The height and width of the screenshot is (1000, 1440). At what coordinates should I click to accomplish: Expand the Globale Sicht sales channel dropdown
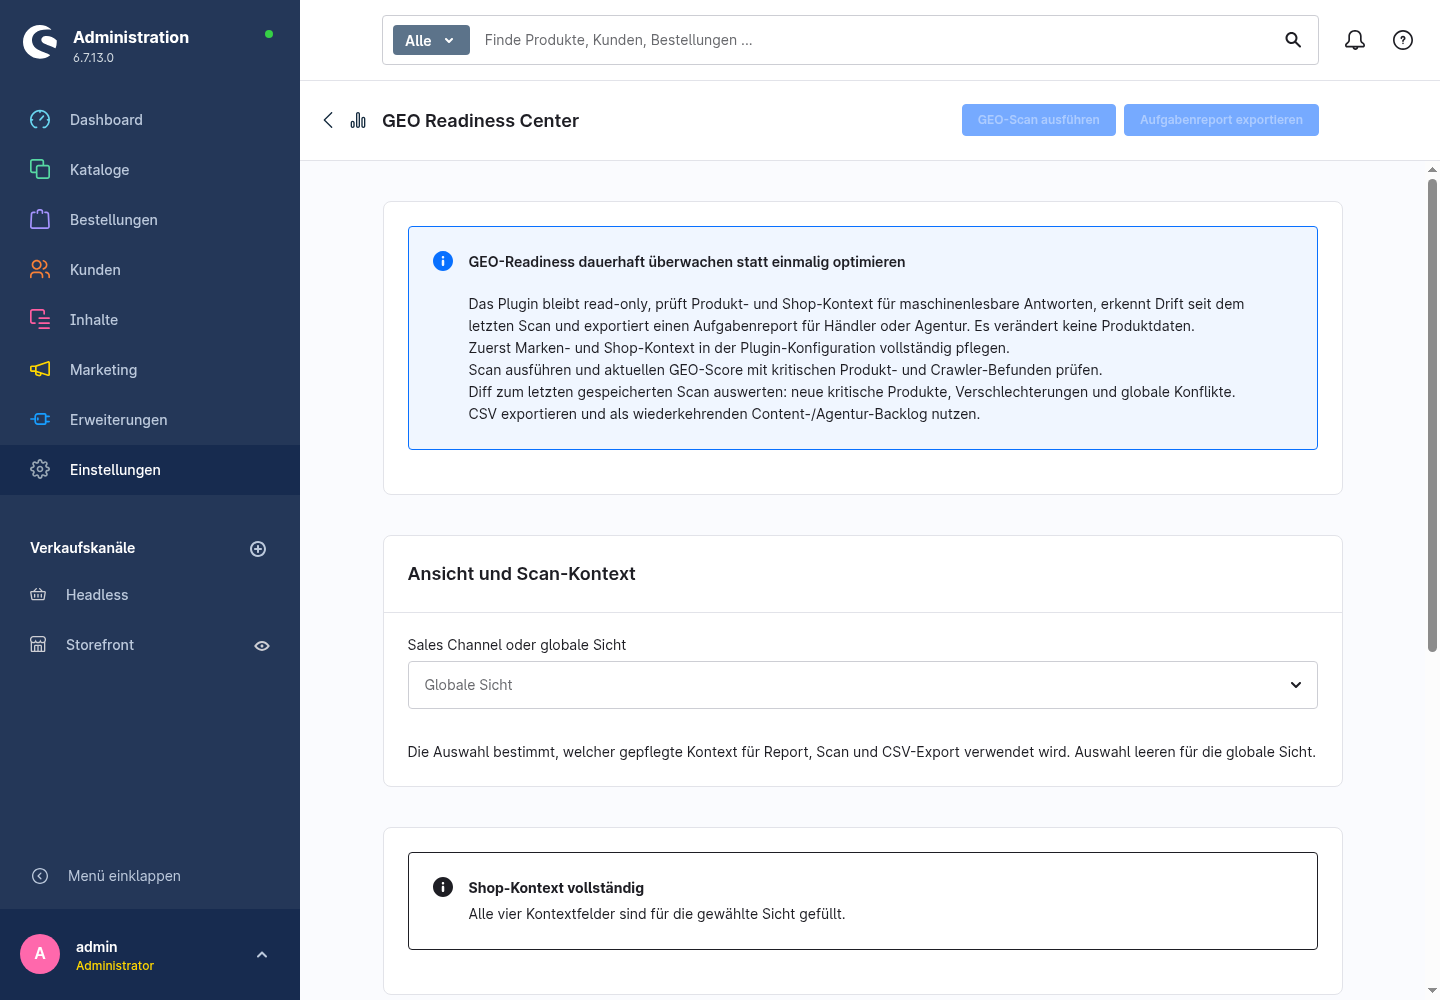point(862,685)
